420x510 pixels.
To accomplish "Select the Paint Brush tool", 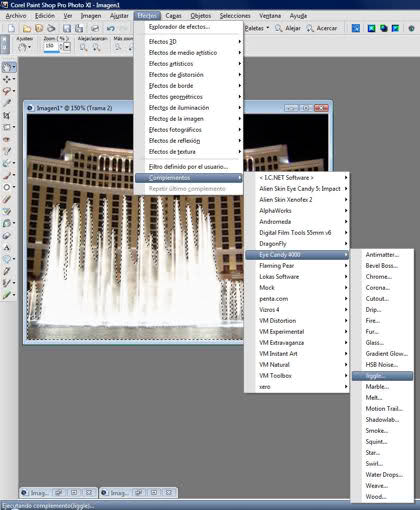I will pyautogui.click(x=7, y=175).
